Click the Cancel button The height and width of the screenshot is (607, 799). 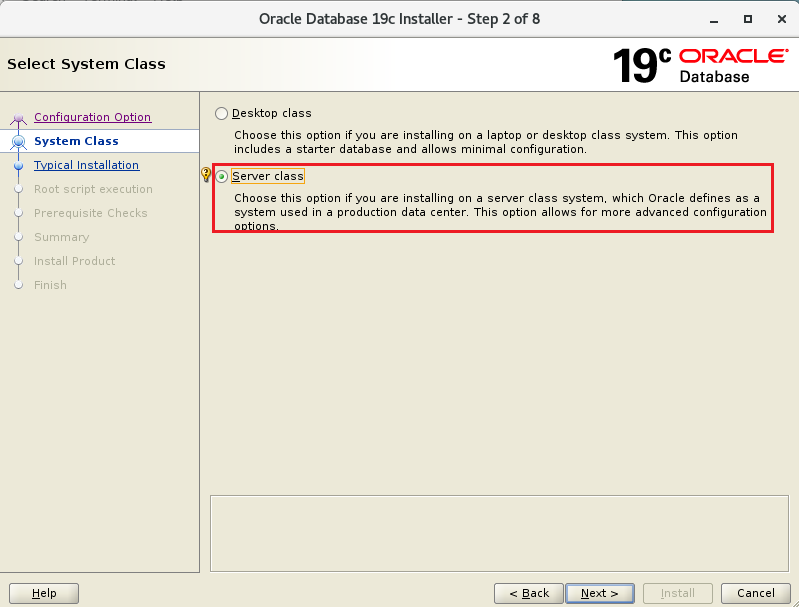[756, 593]
